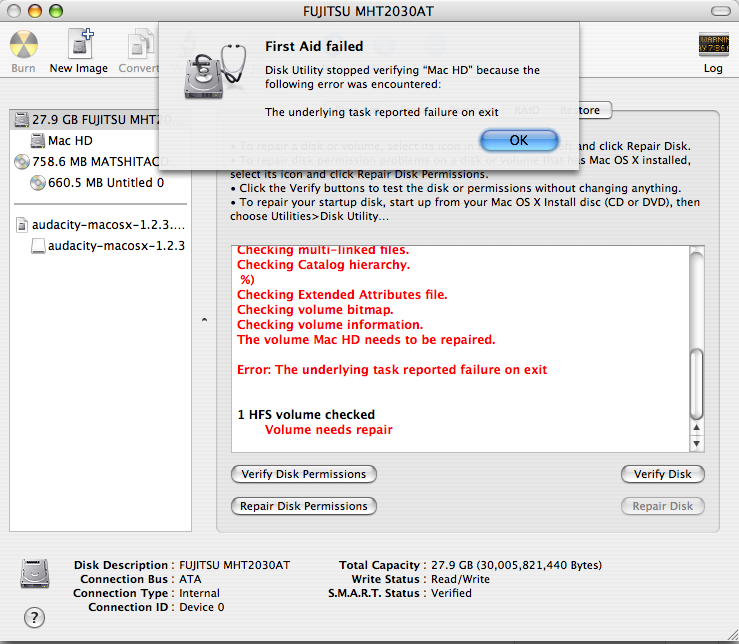Click Repair Disk Permissions button
This screenshot has height=644, width=739.
(x=304, y=506)
